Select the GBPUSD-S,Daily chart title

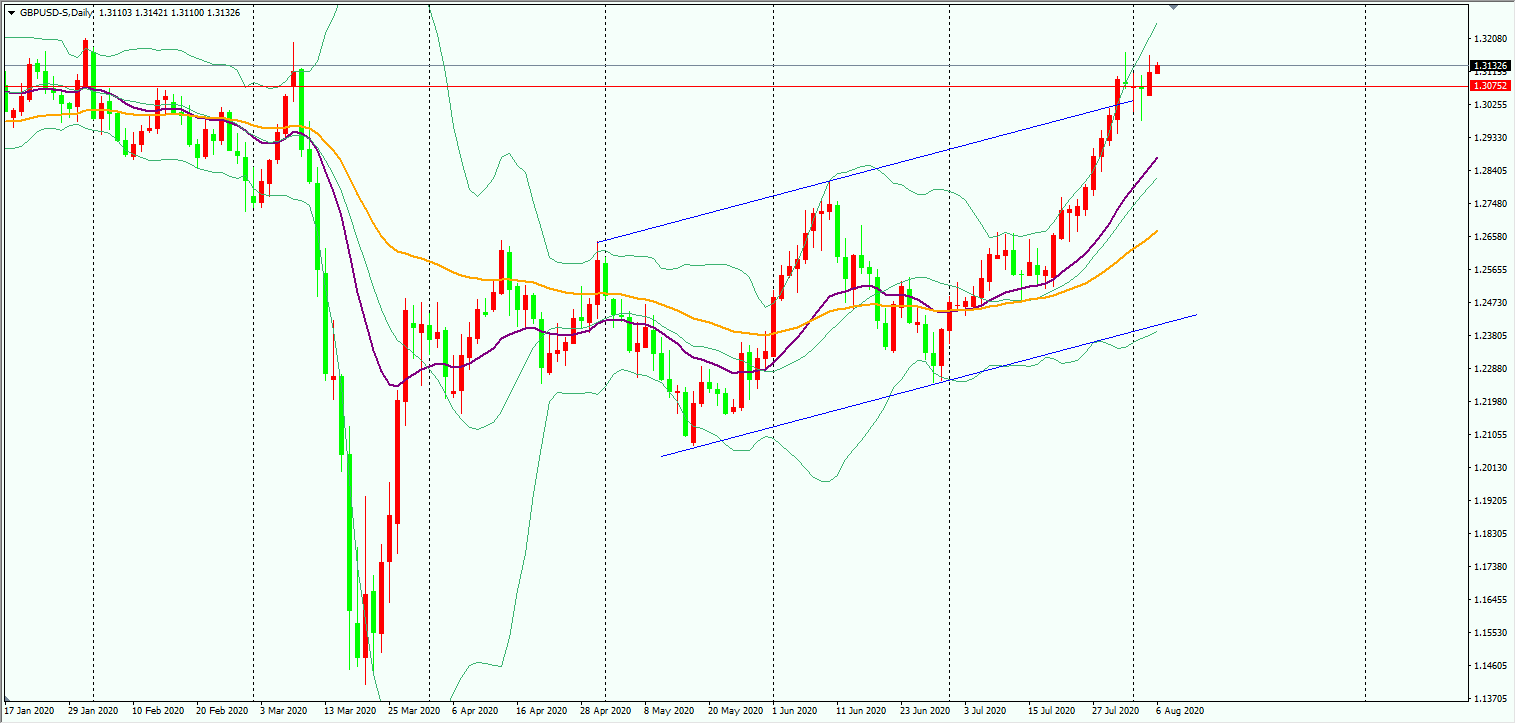point(57,13)
